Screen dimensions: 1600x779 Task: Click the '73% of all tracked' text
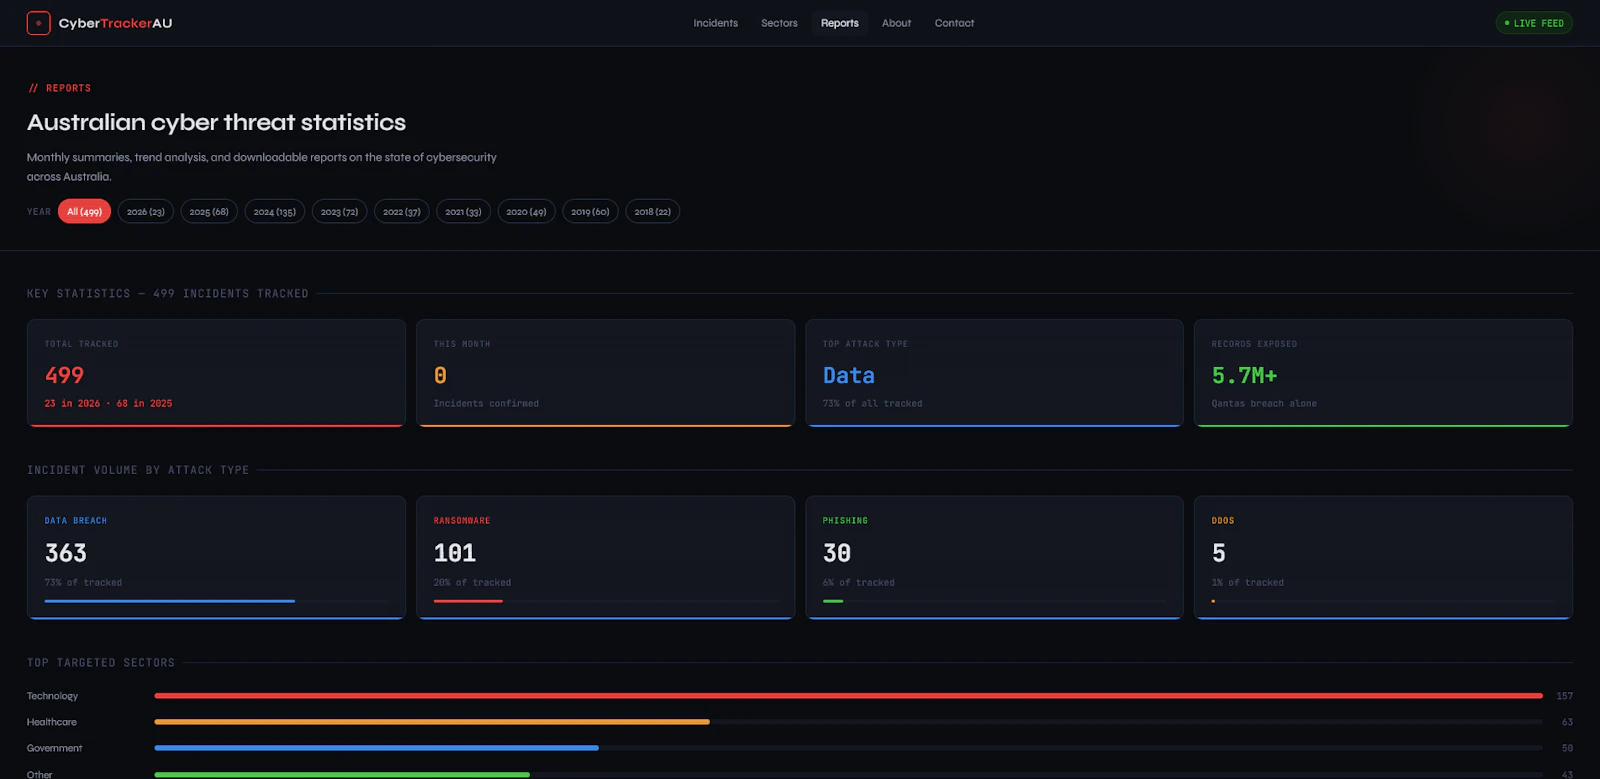tap(873, 404)
